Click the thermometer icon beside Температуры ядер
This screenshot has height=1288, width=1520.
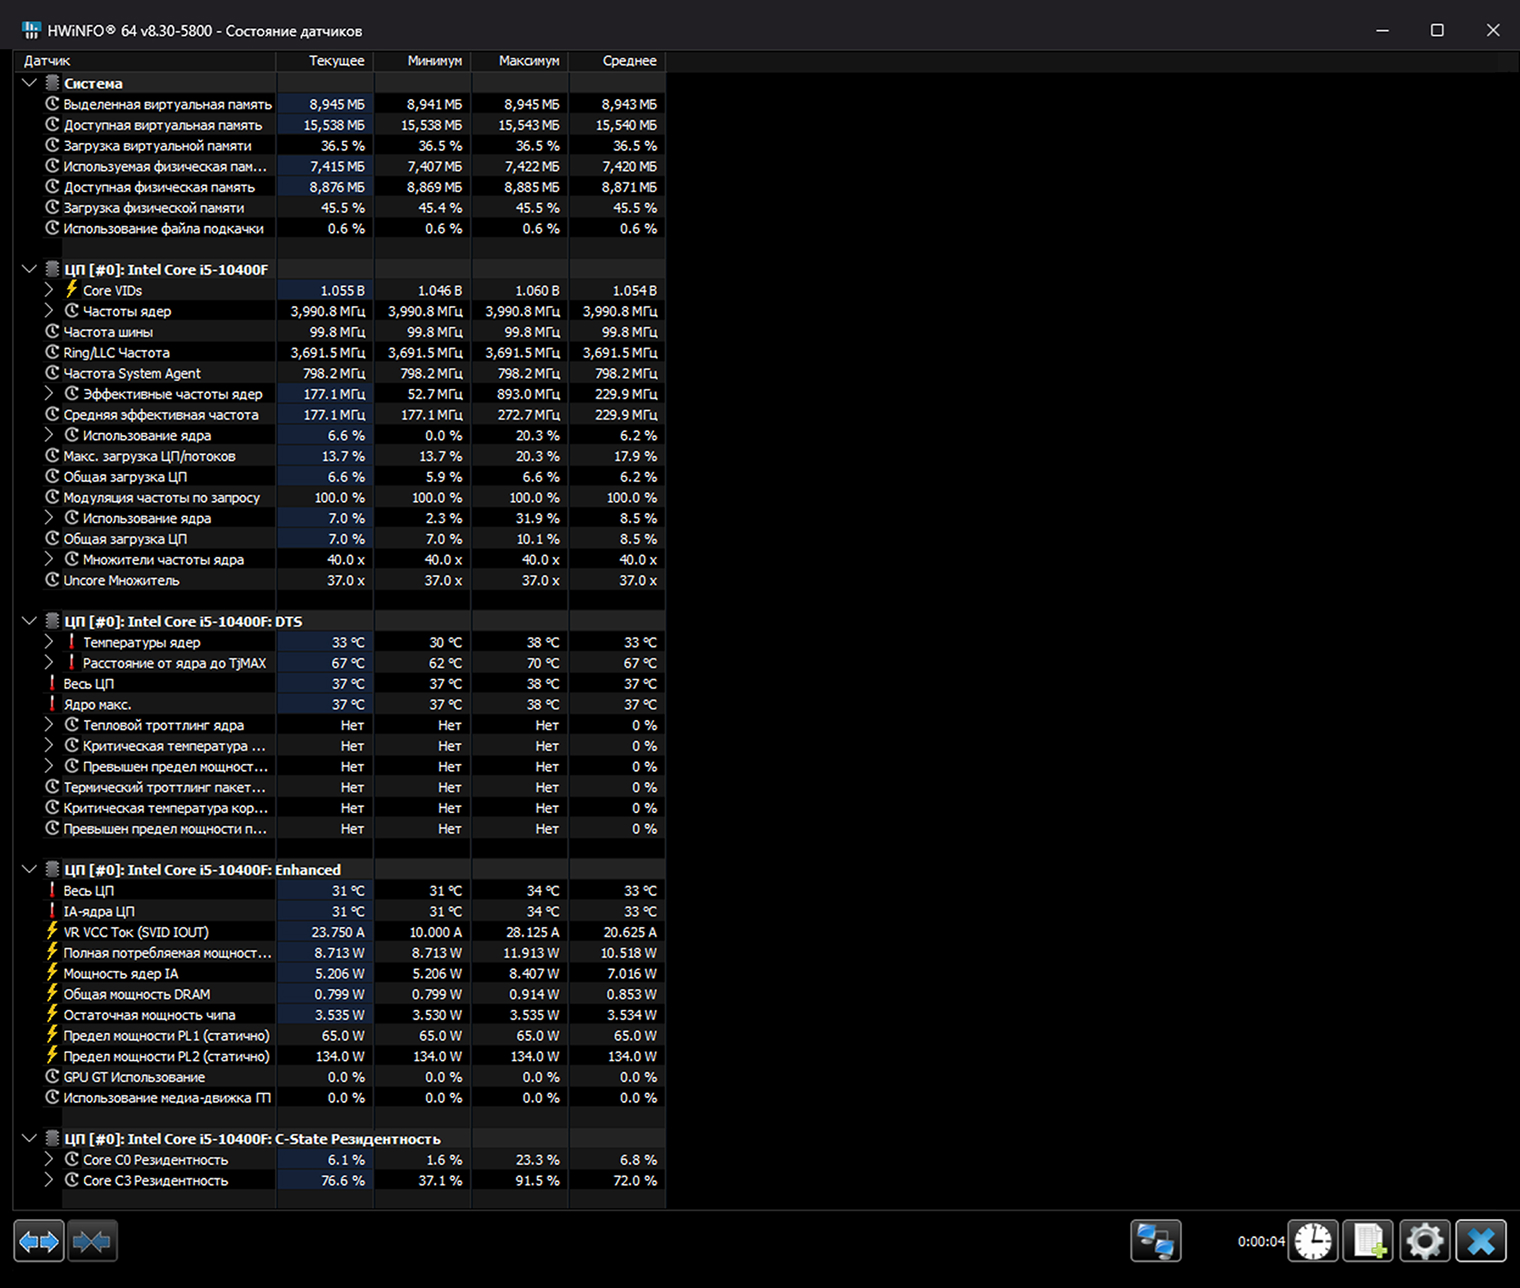pos(71,641)
